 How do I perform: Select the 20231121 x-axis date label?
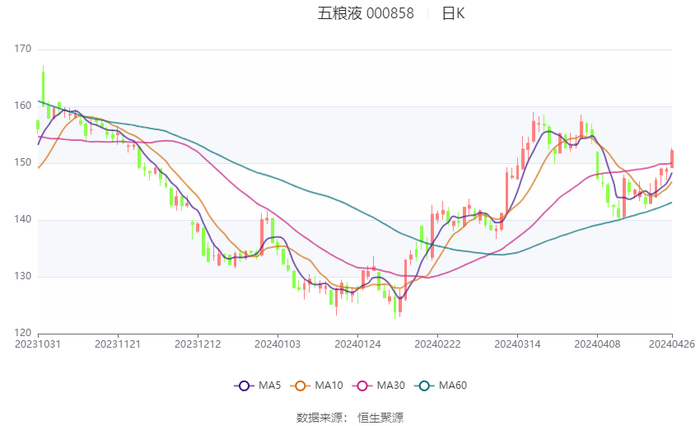pos(117,345)
